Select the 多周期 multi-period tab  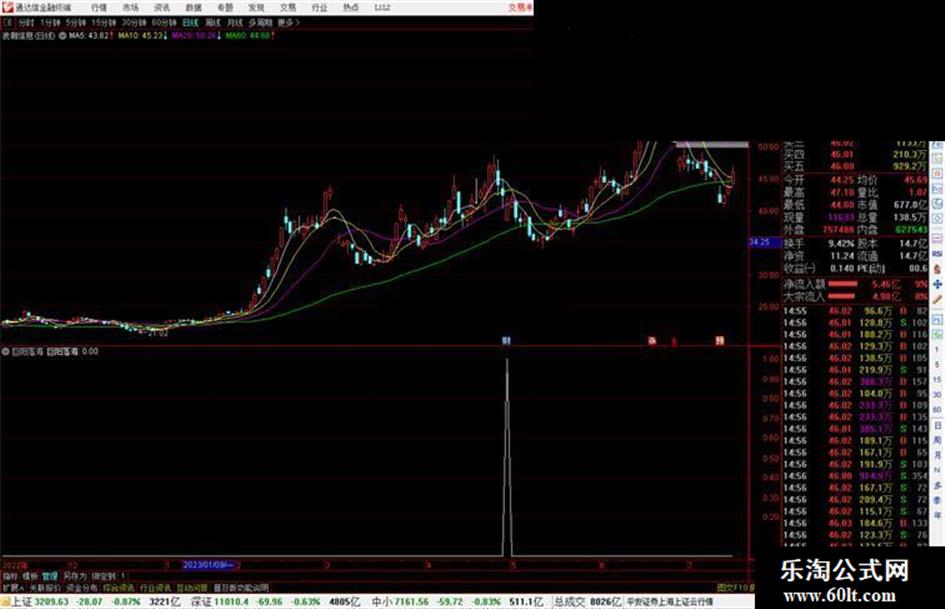point(260,22)
